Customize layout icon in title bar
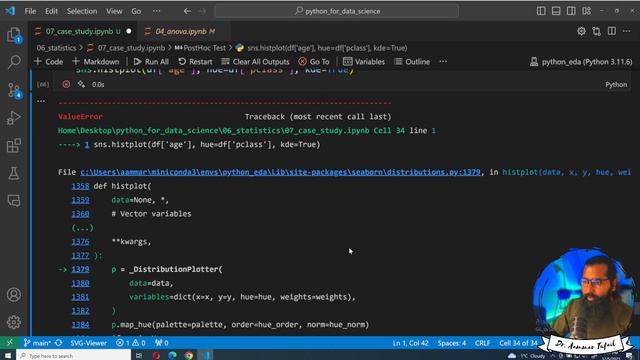 click(587, 11)
